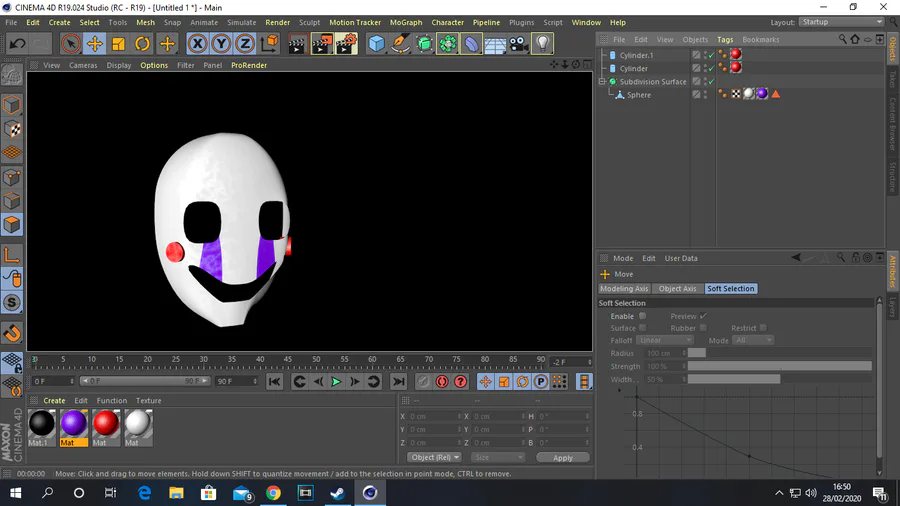Viewport: 900px width, 506px height.
Task: Add a Cube primitive object
Action: (377, 44)
